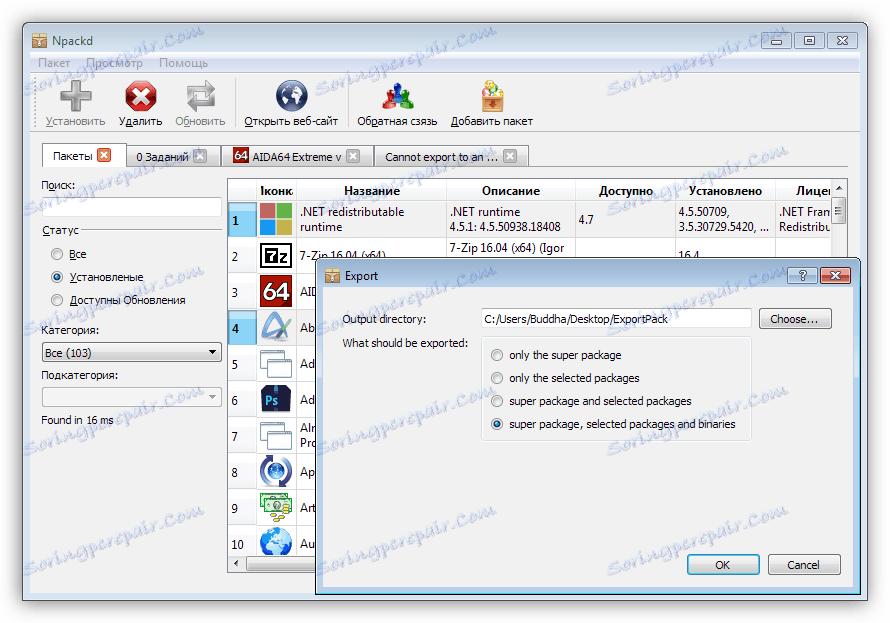Click the horizontal scrollbar left arrow
The width and height of the screenshot is (890, 623).
pos(237,563)
